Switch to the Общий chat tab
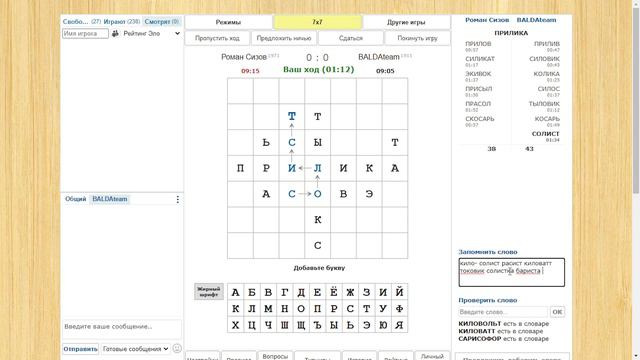Image resolution: width=640 pixels, height=360 pixels. point(76,199)
